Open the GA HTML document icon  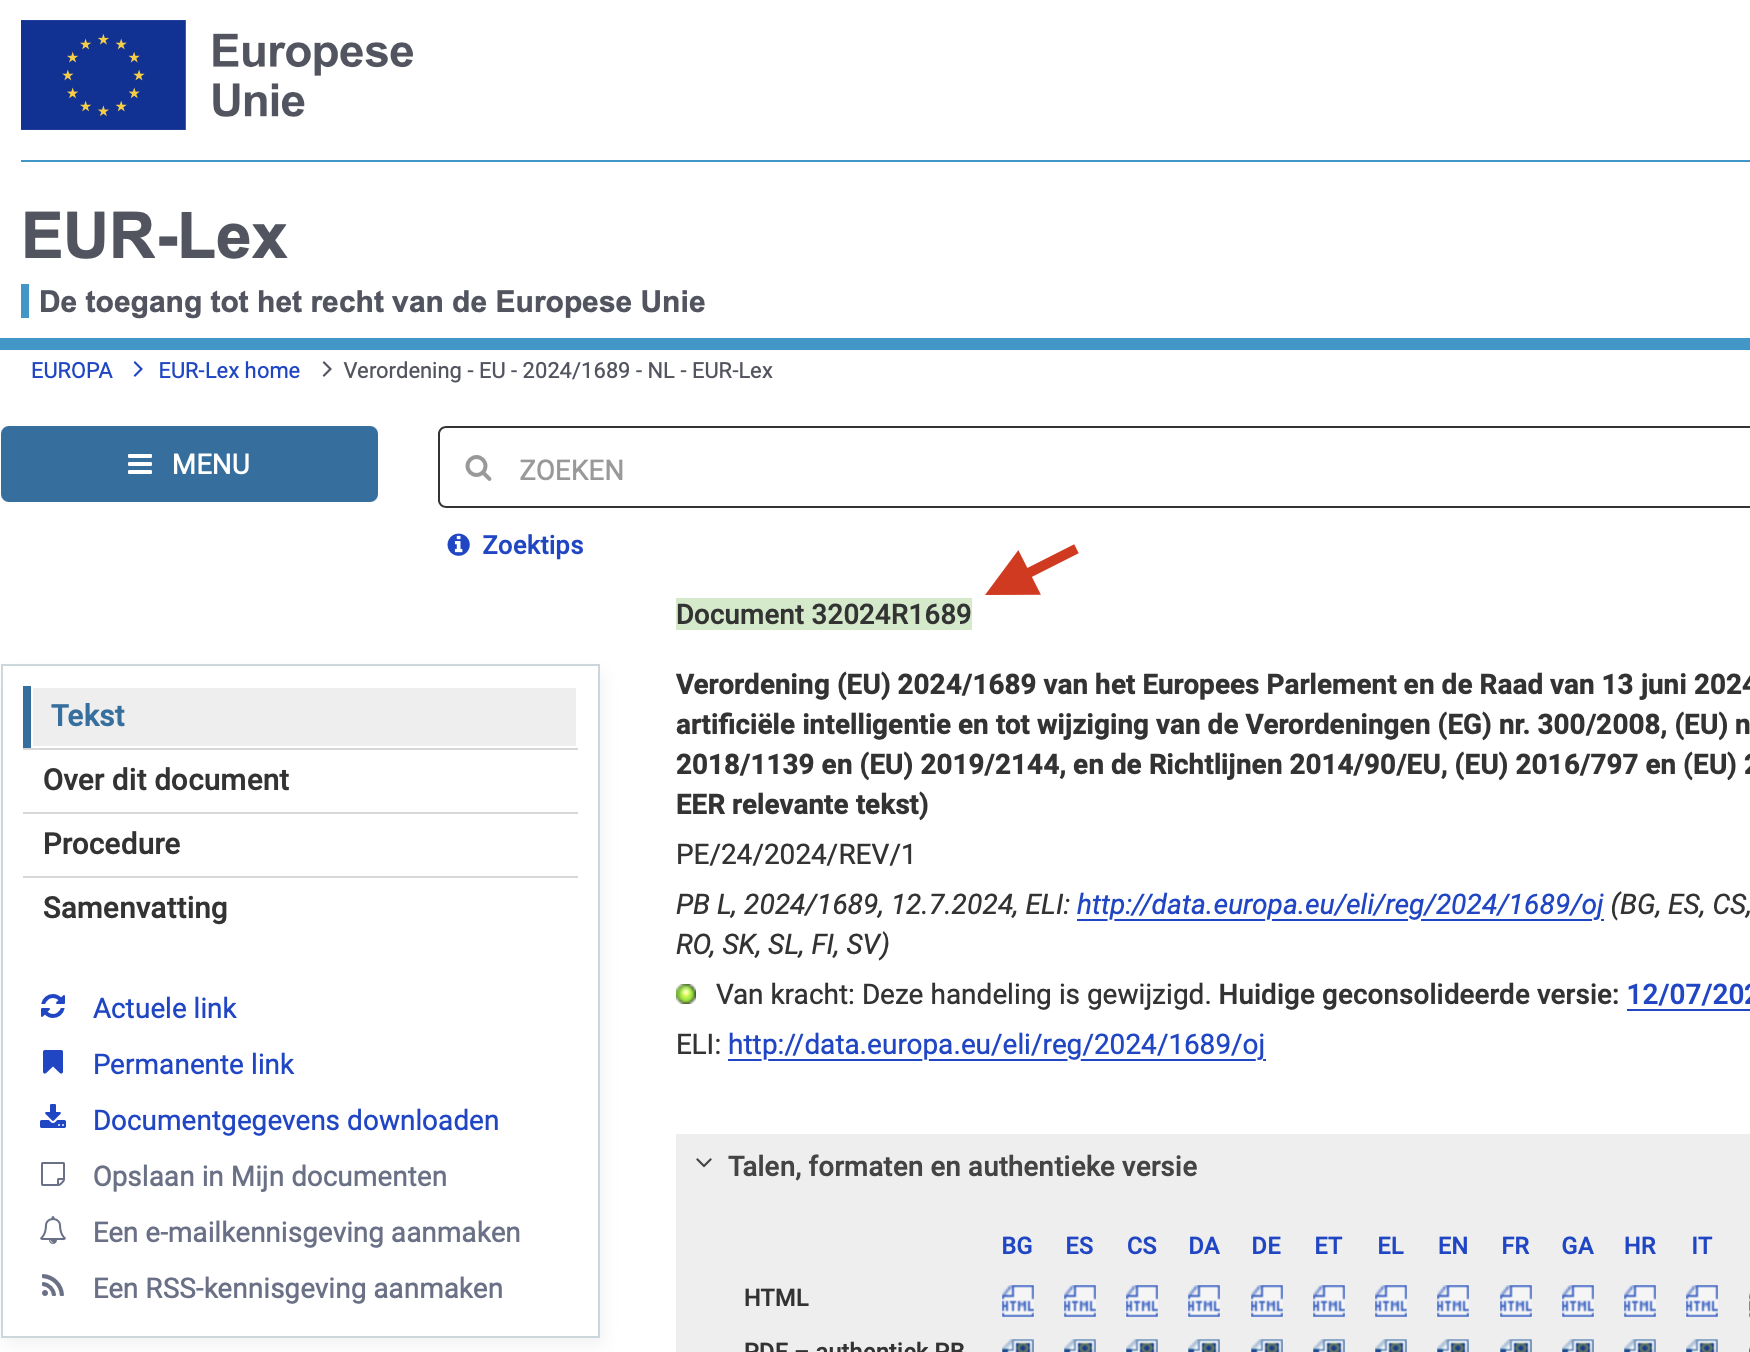pos(1577,1300)
